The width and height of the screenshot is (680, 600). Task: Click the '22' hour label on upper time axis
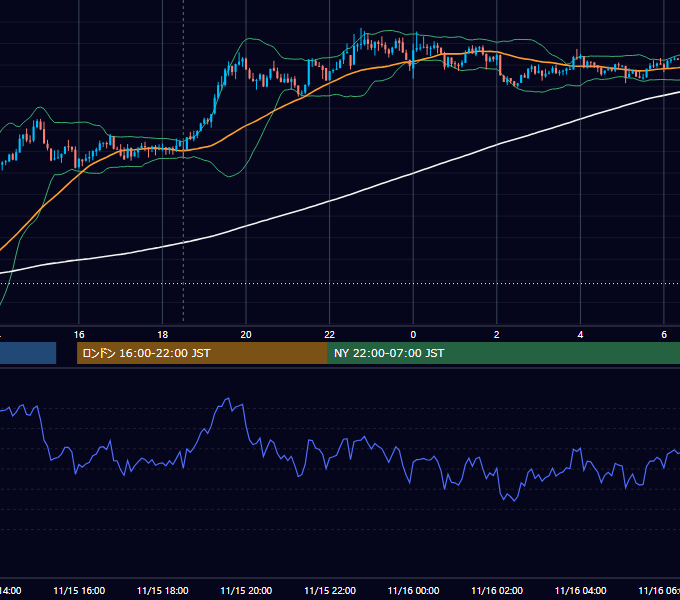[x=330, y=335]
